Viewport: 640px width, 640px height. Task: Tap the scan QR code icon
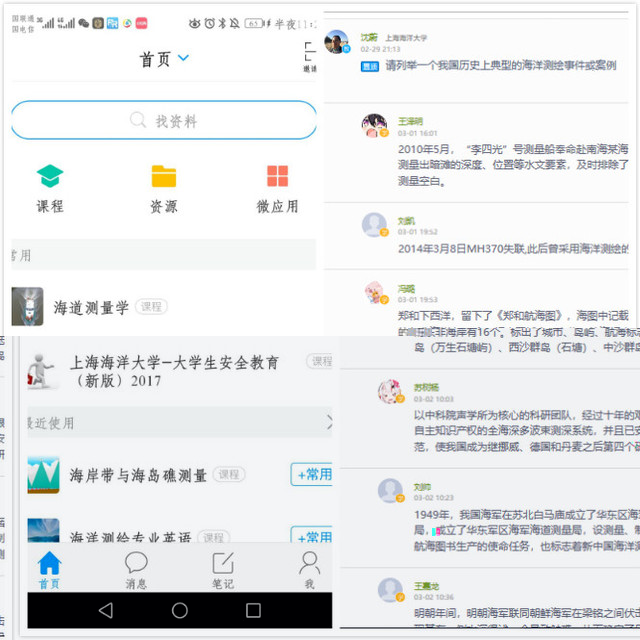(x=310, y=52)
